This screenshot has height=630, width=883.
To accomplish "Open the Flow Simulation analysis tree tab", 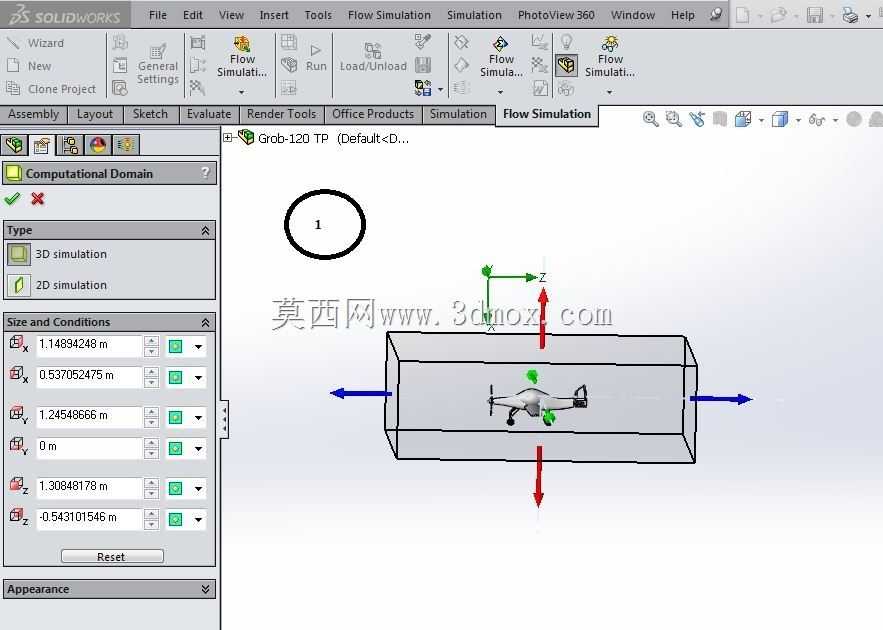I will 126,145.
